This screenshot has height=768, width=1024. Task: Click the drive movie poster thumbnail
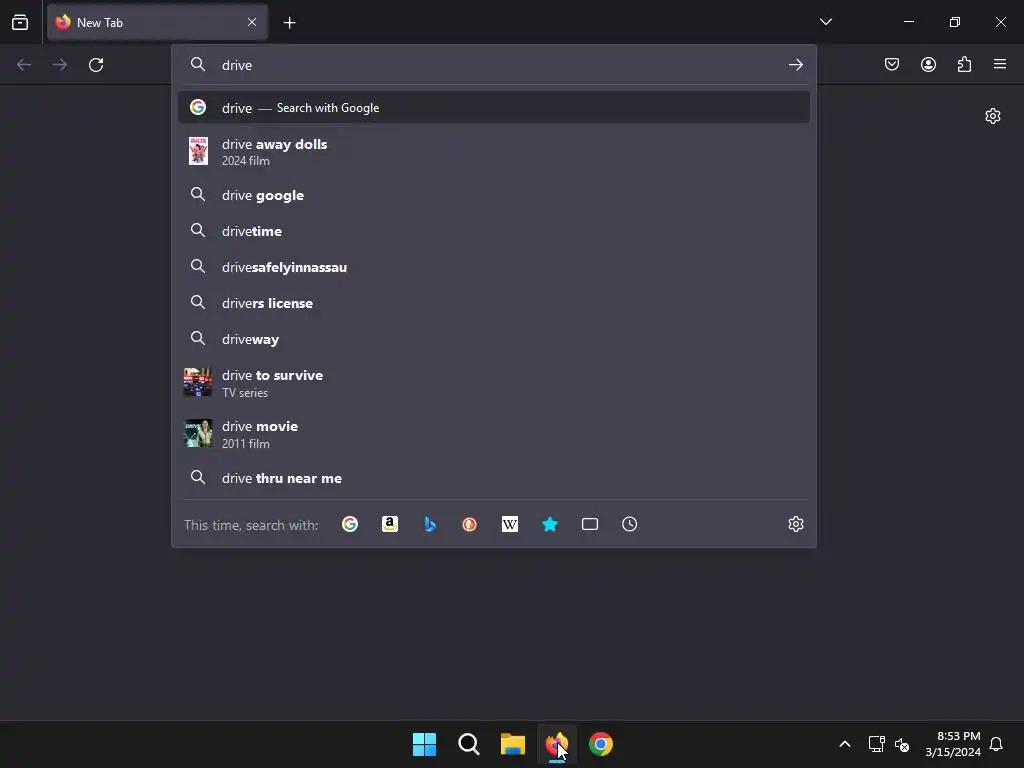(198, 433)
